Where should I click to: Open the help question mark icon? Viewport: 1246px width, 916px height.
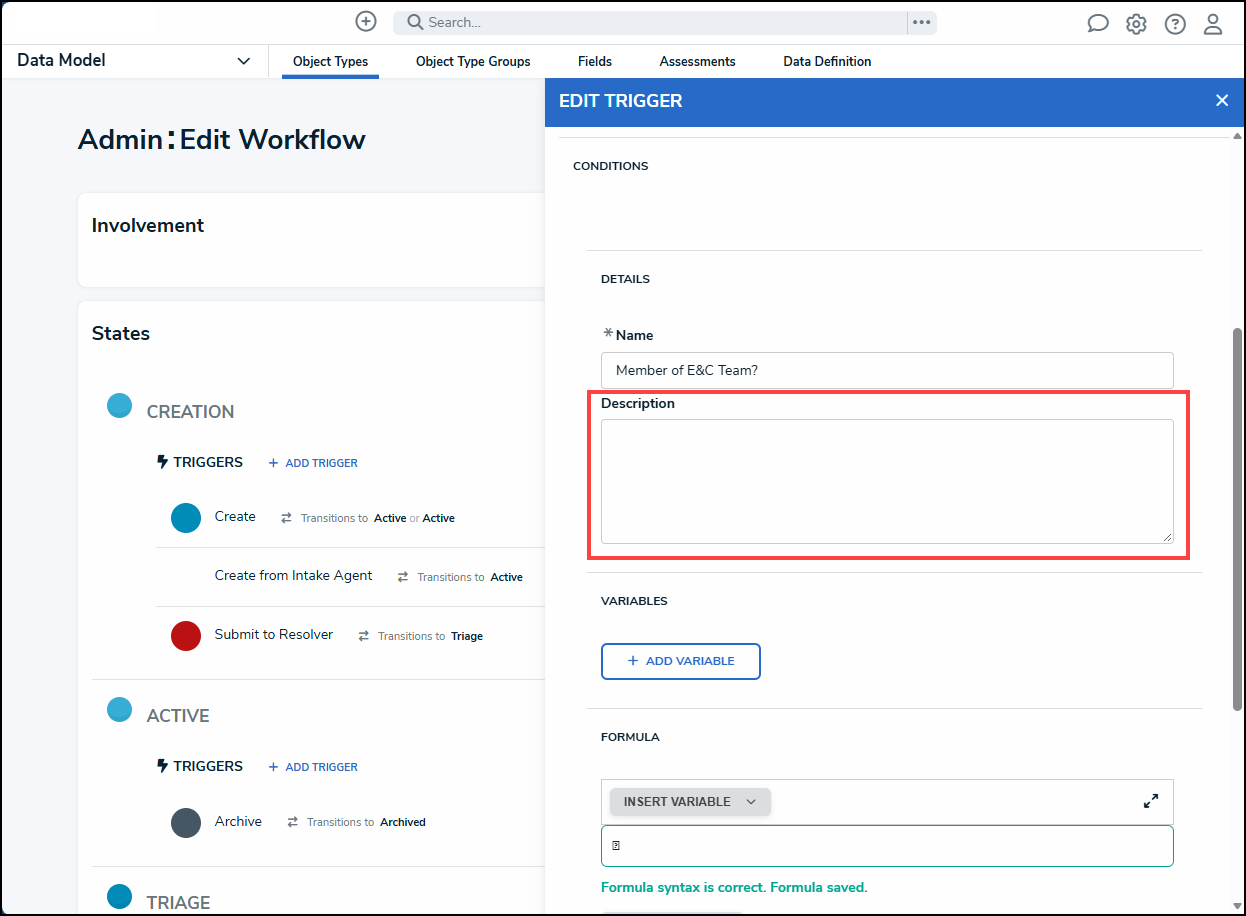click(1175, 24)
